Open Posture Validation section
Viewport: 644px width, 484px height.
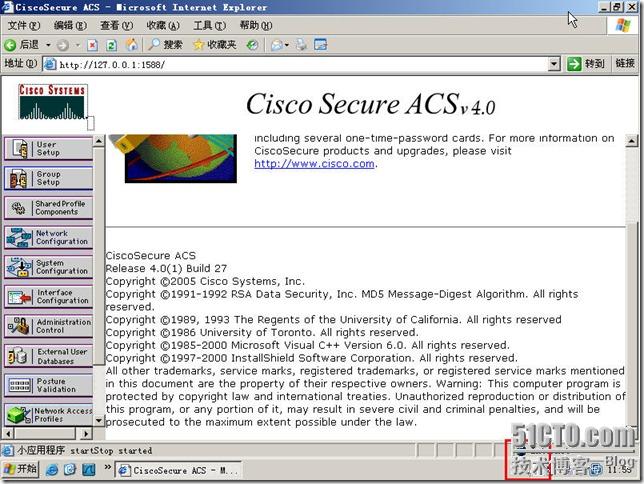(48, 385)
